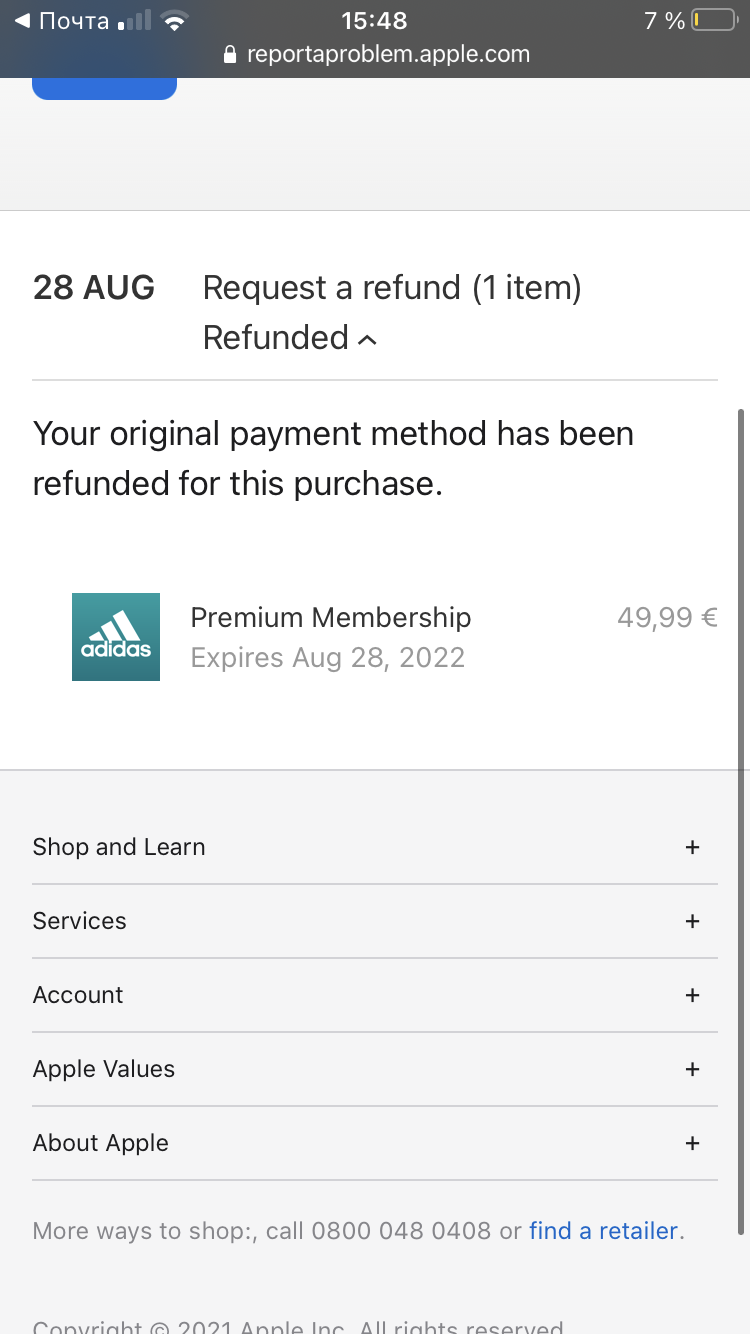The image size is (750, 1334).
Task: Expand the About Apple plus icon
Action: [x=692, y=1143]
